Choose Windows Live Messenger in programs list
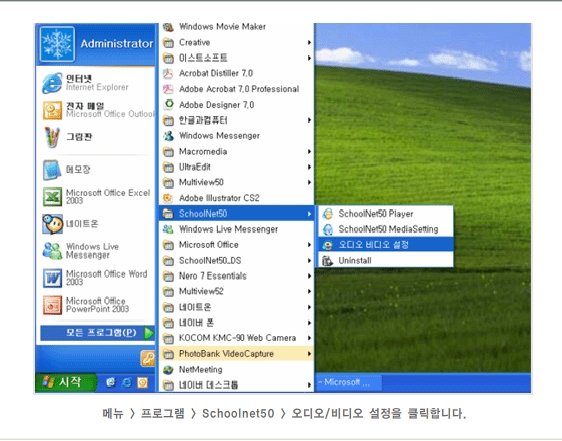 coord(236,229)
